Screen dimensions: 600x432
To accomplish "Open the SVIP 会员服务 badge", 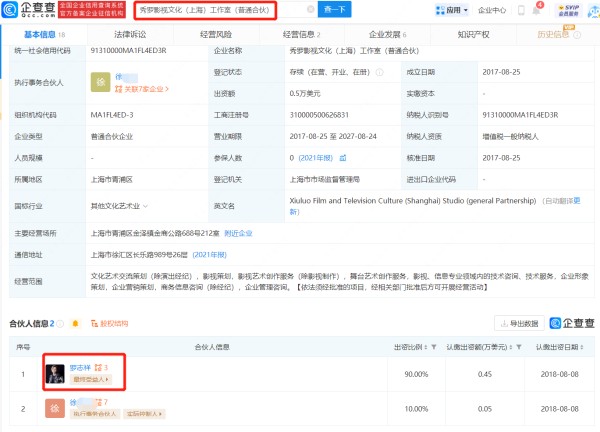I will click(569, 10).
